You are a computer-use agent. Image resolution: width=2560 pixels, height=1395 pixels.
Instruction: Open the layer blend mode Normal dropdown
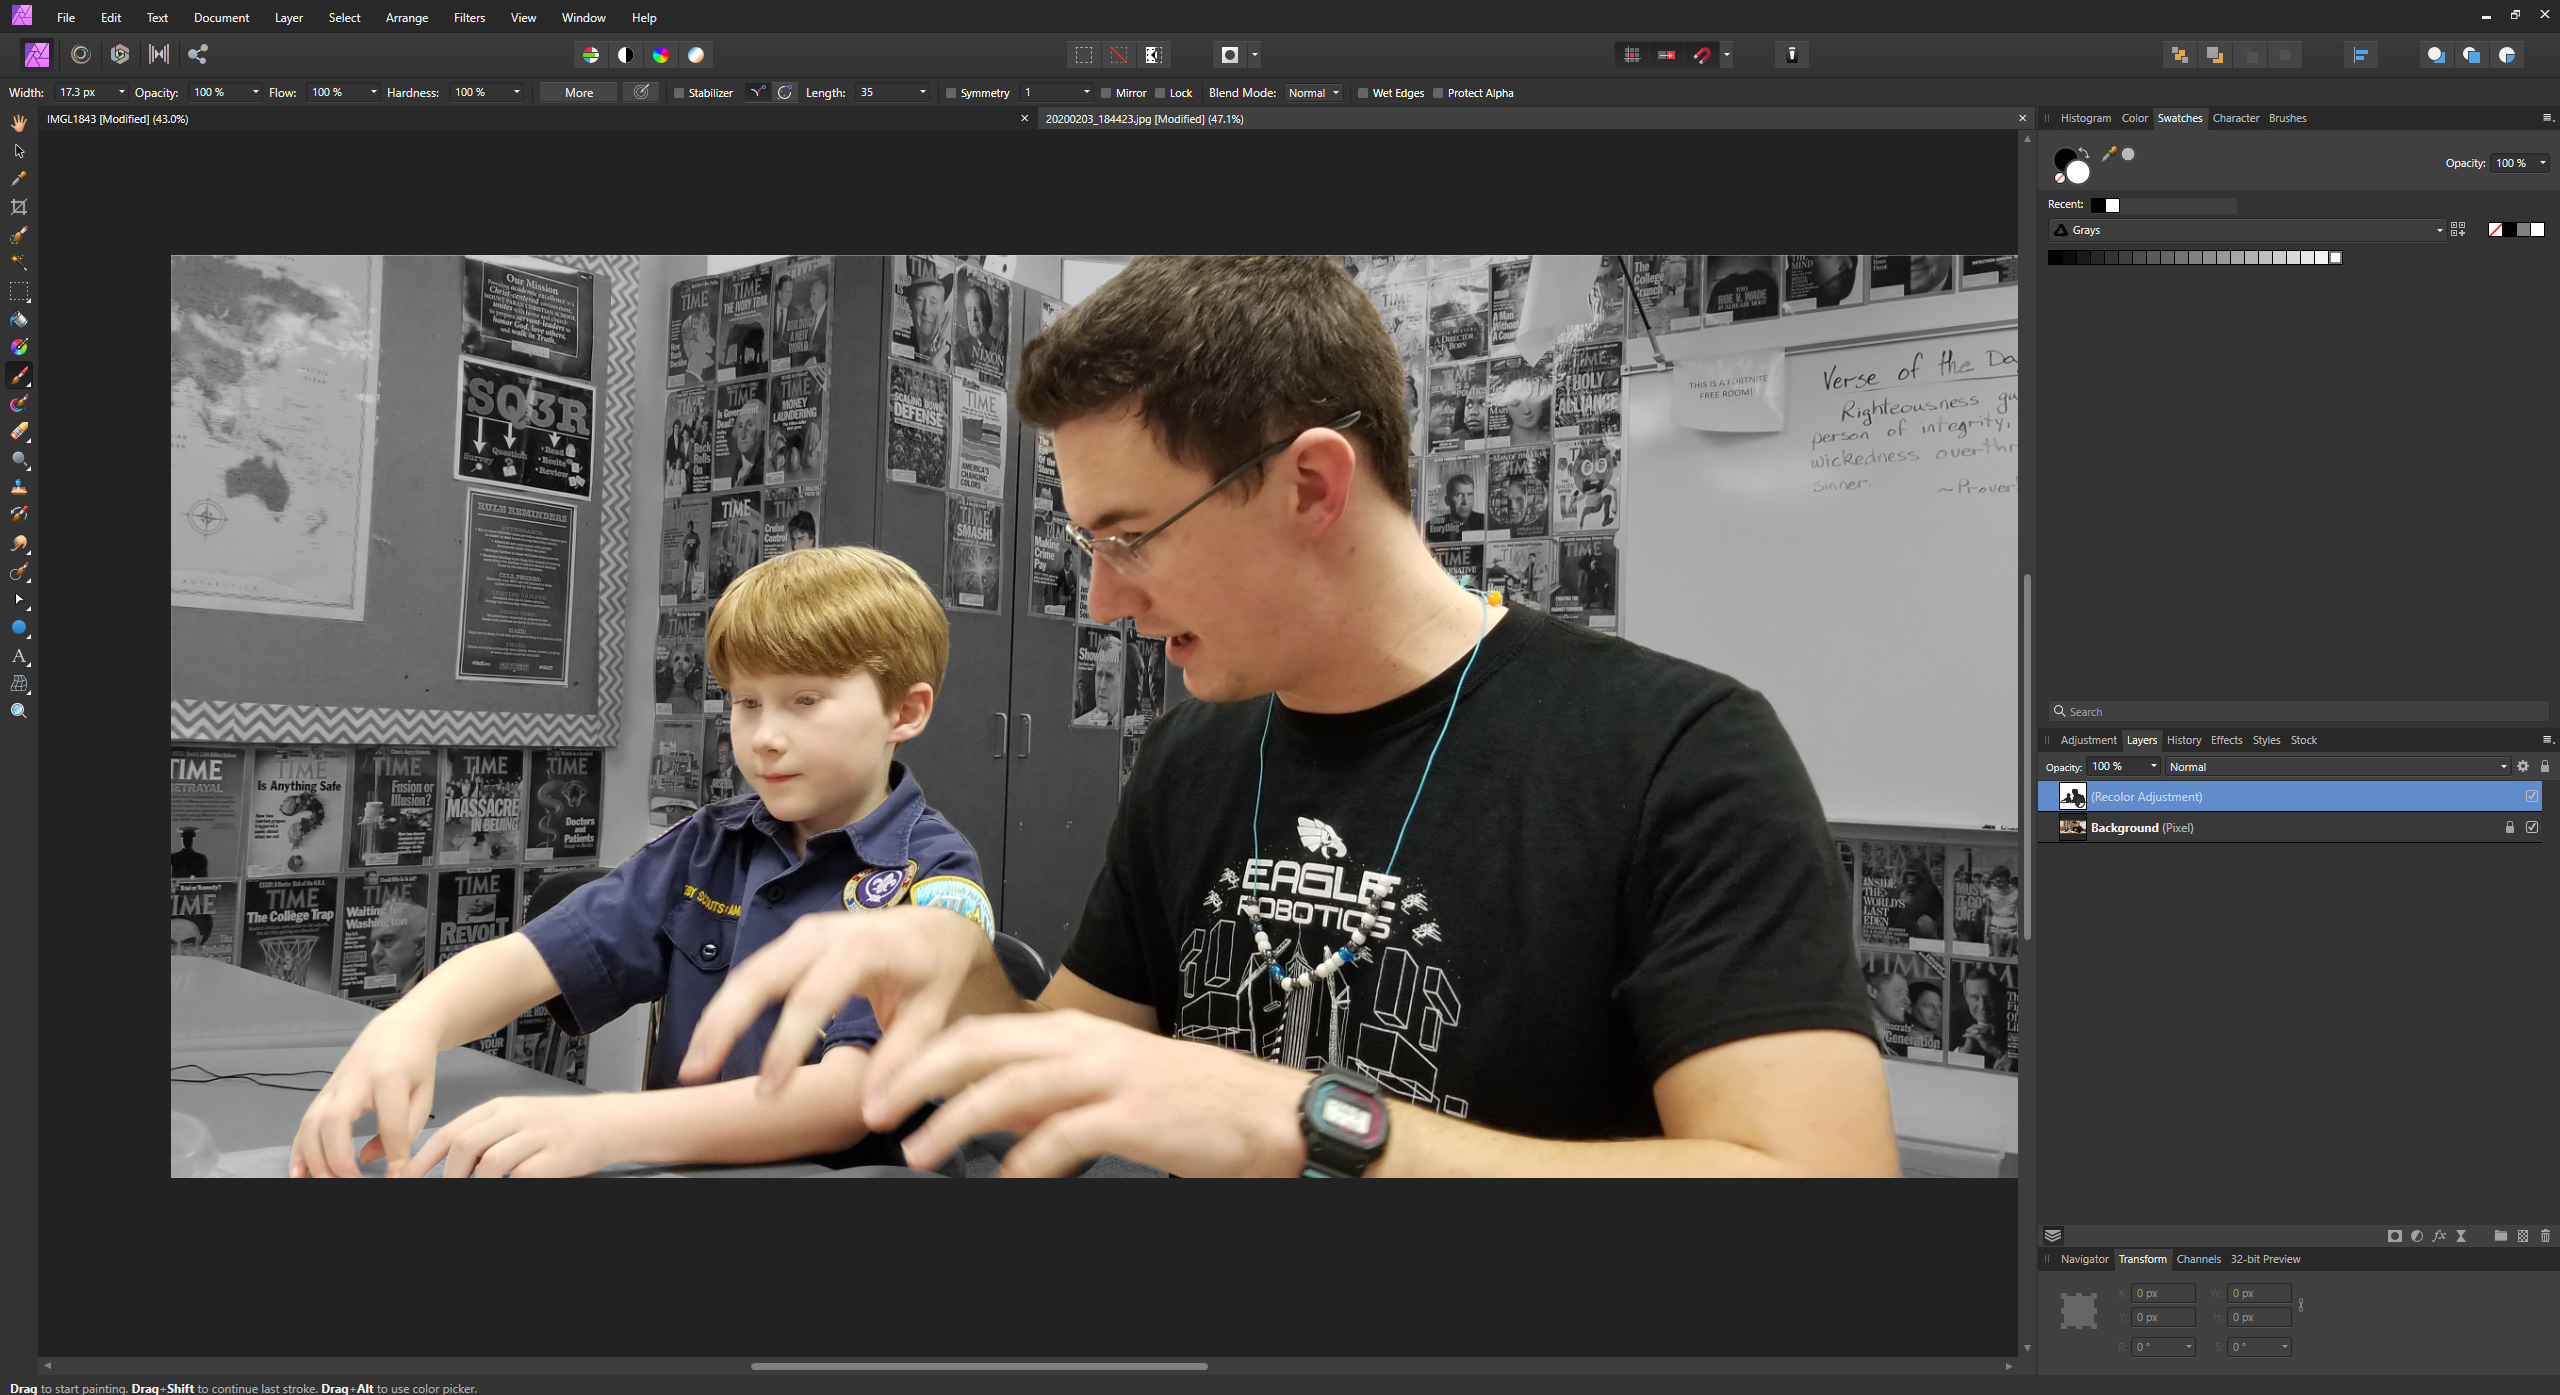[2338, 767]
